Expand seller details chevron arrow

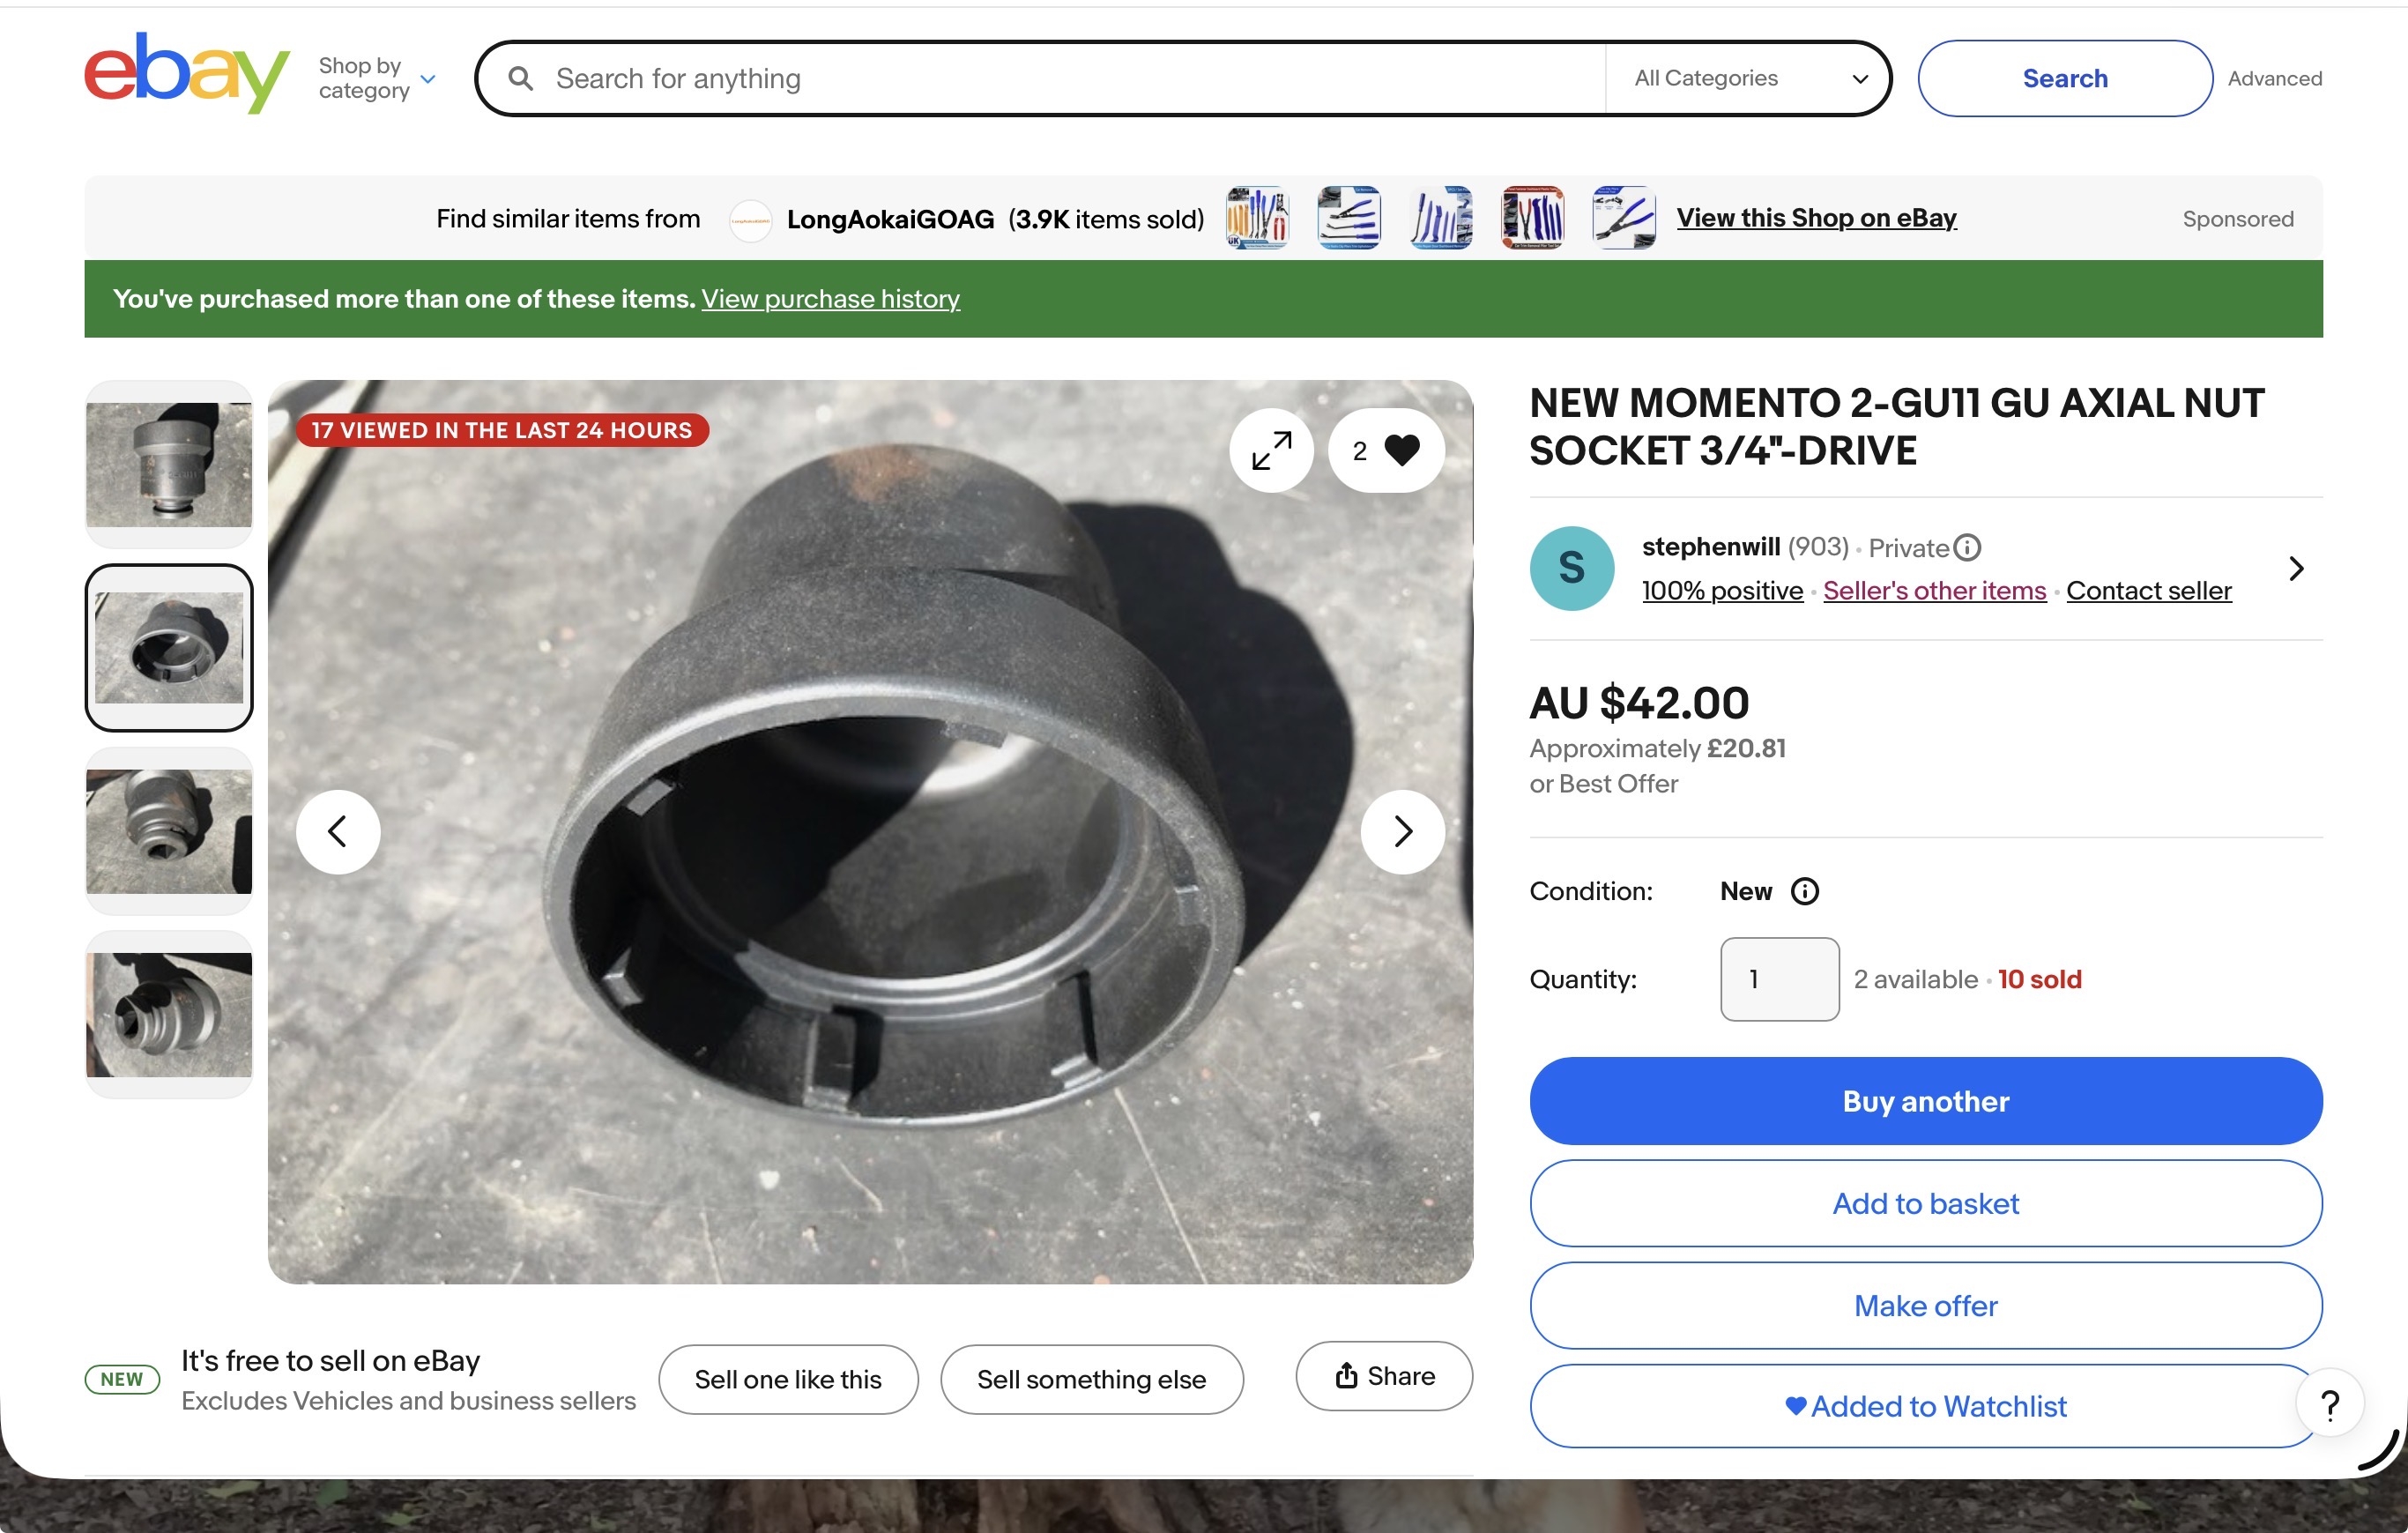click(2296, 568)
